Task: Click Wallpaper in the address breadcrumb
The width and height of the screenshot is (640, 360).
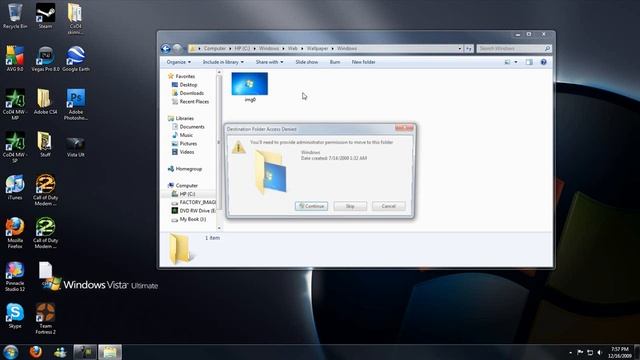Action: 317,49
